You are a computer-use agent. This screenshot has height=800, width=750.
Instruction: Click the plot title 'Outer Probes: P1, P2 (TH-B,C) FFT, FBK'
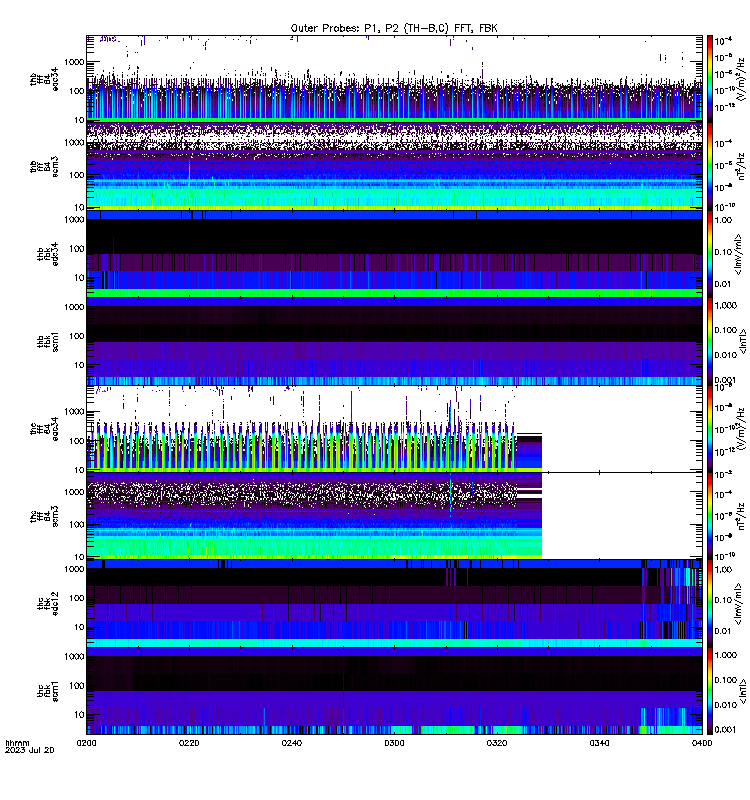pos(394,28)
